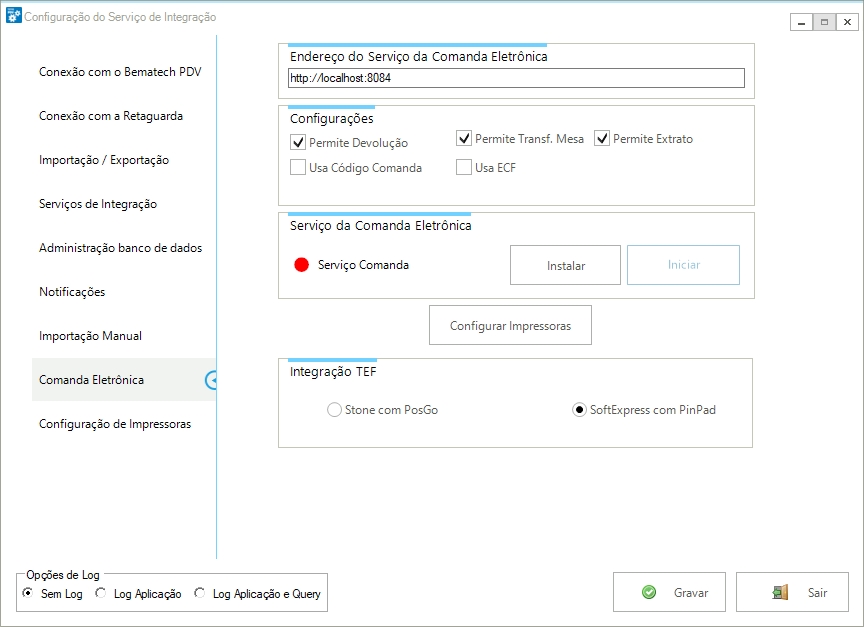
Task: Exit using the Sair button
Action: [x=792, y=592]
